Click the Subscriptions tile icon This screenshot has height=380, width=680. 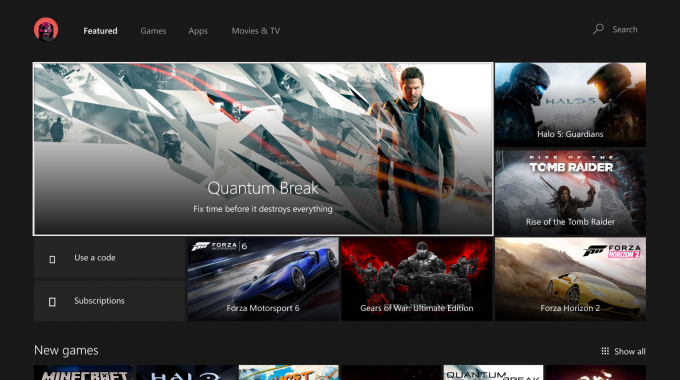52,301
